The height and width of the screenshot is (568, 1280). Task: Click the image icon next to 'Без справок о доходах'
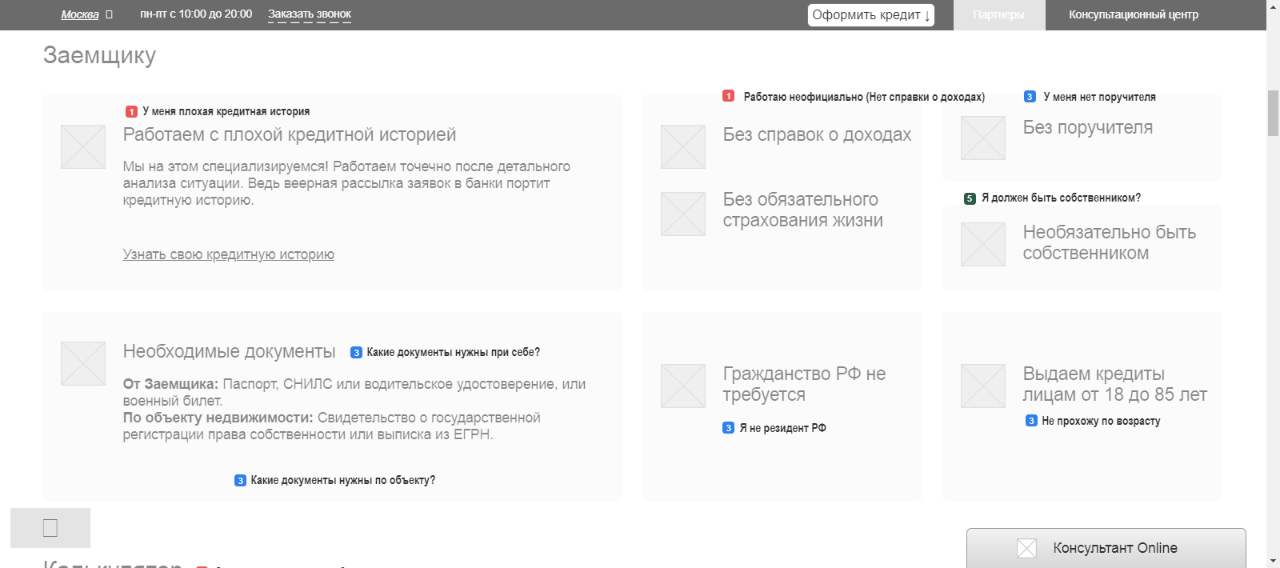point(683,146)
